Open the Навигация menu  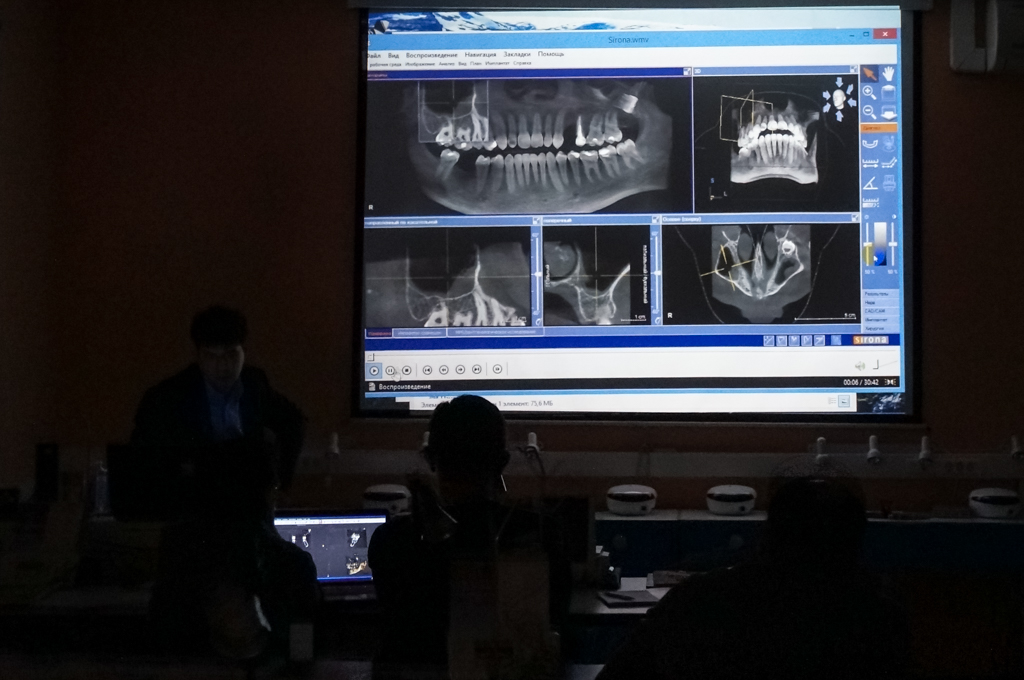click(480, 54)
